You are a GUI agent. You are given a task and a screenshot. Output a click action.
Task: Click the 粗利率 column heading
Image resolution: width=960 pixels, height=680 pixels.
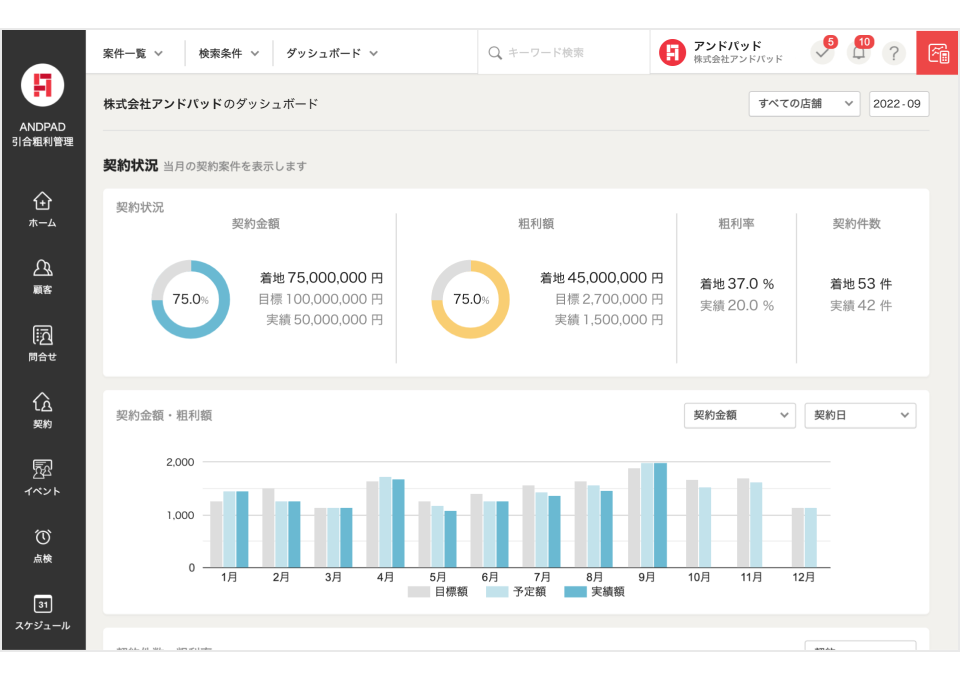(737, 224)
